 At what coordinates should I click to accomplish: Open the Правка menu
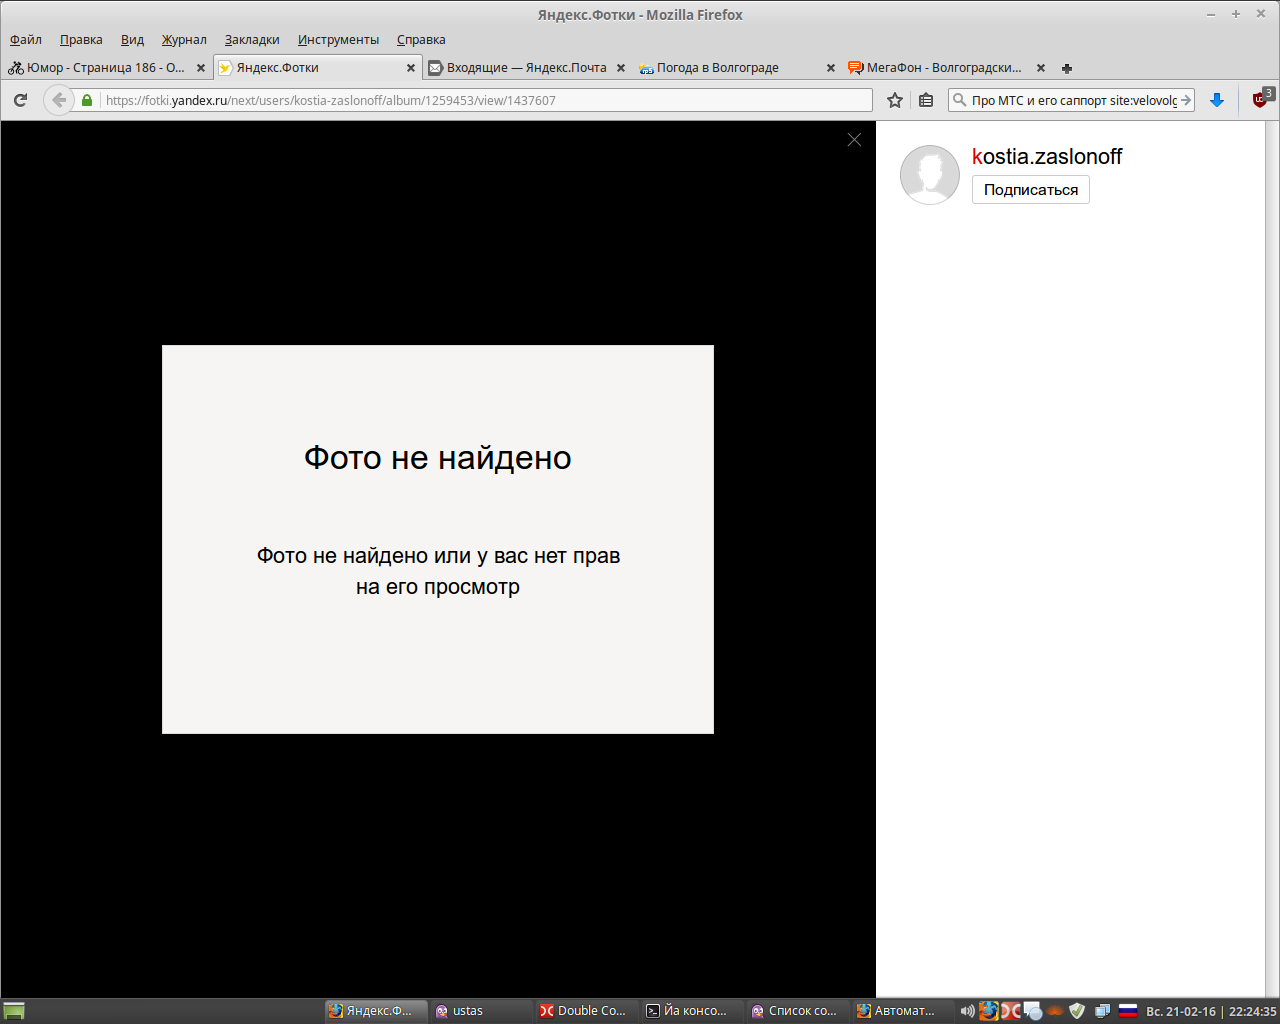click(x=81, y=40)
